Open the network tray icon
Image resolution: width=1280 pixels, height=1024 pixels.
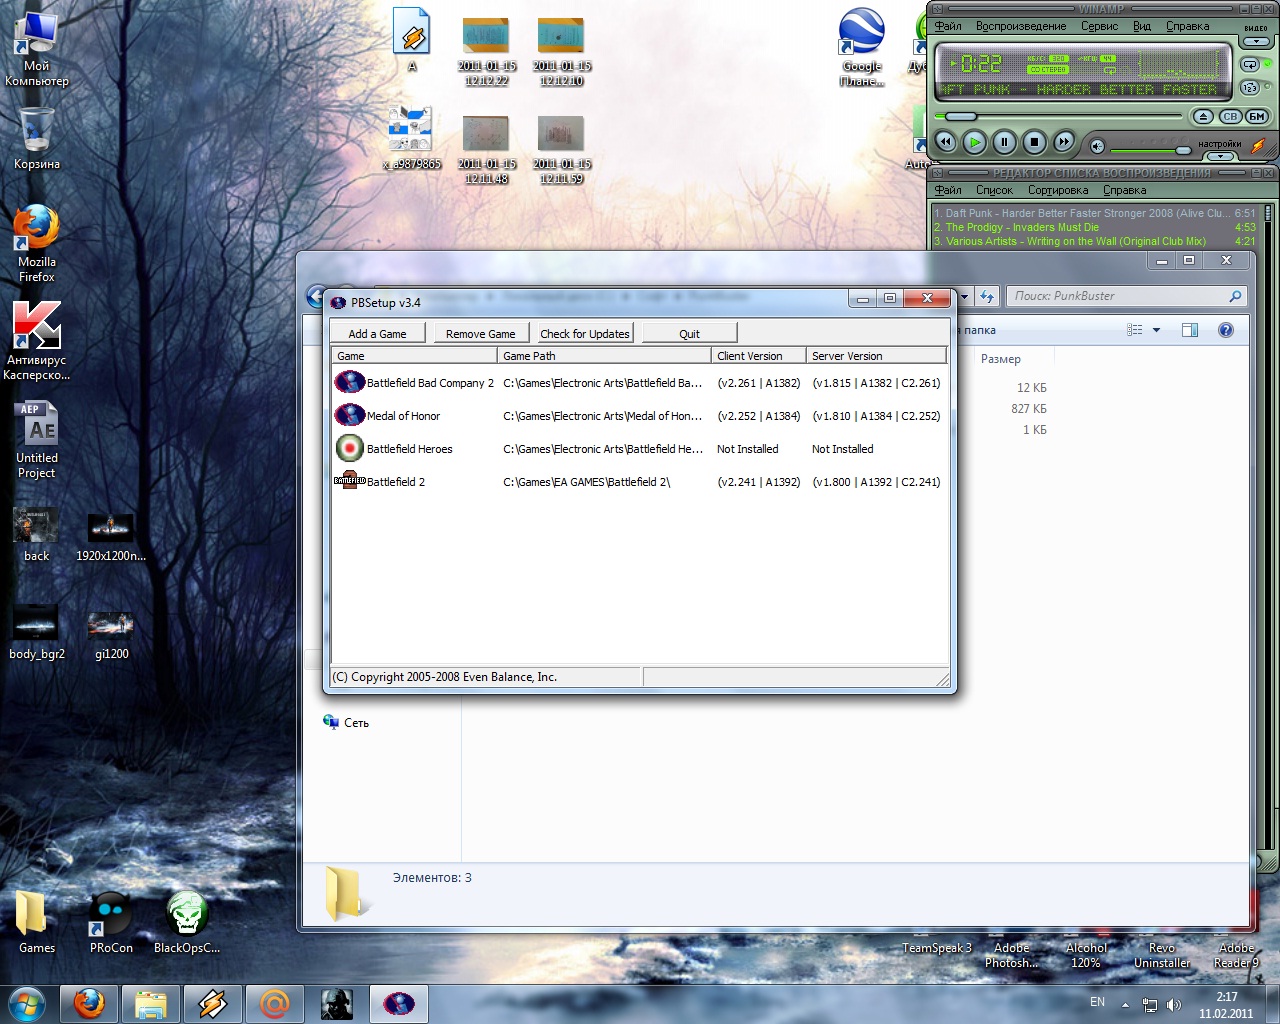coord(1150,1005)
